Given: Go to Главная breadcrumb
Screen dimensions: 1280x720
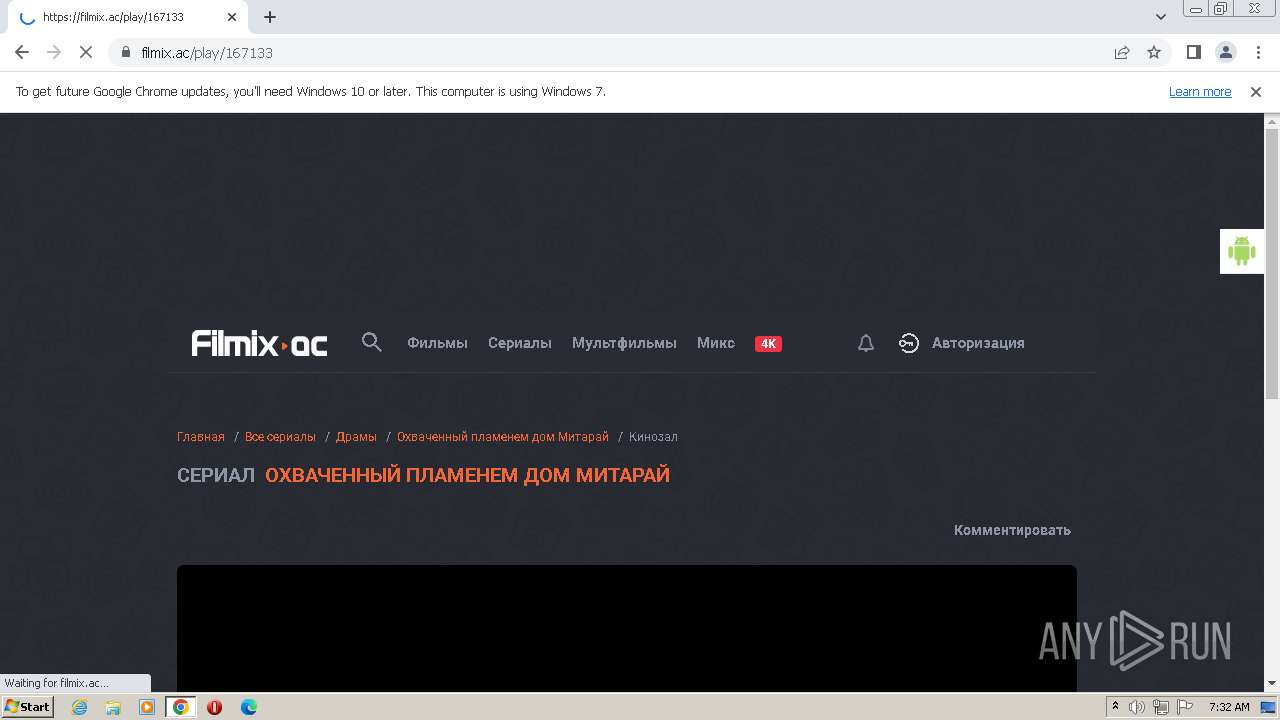Looking at the screenshot, I should (201, 437).
